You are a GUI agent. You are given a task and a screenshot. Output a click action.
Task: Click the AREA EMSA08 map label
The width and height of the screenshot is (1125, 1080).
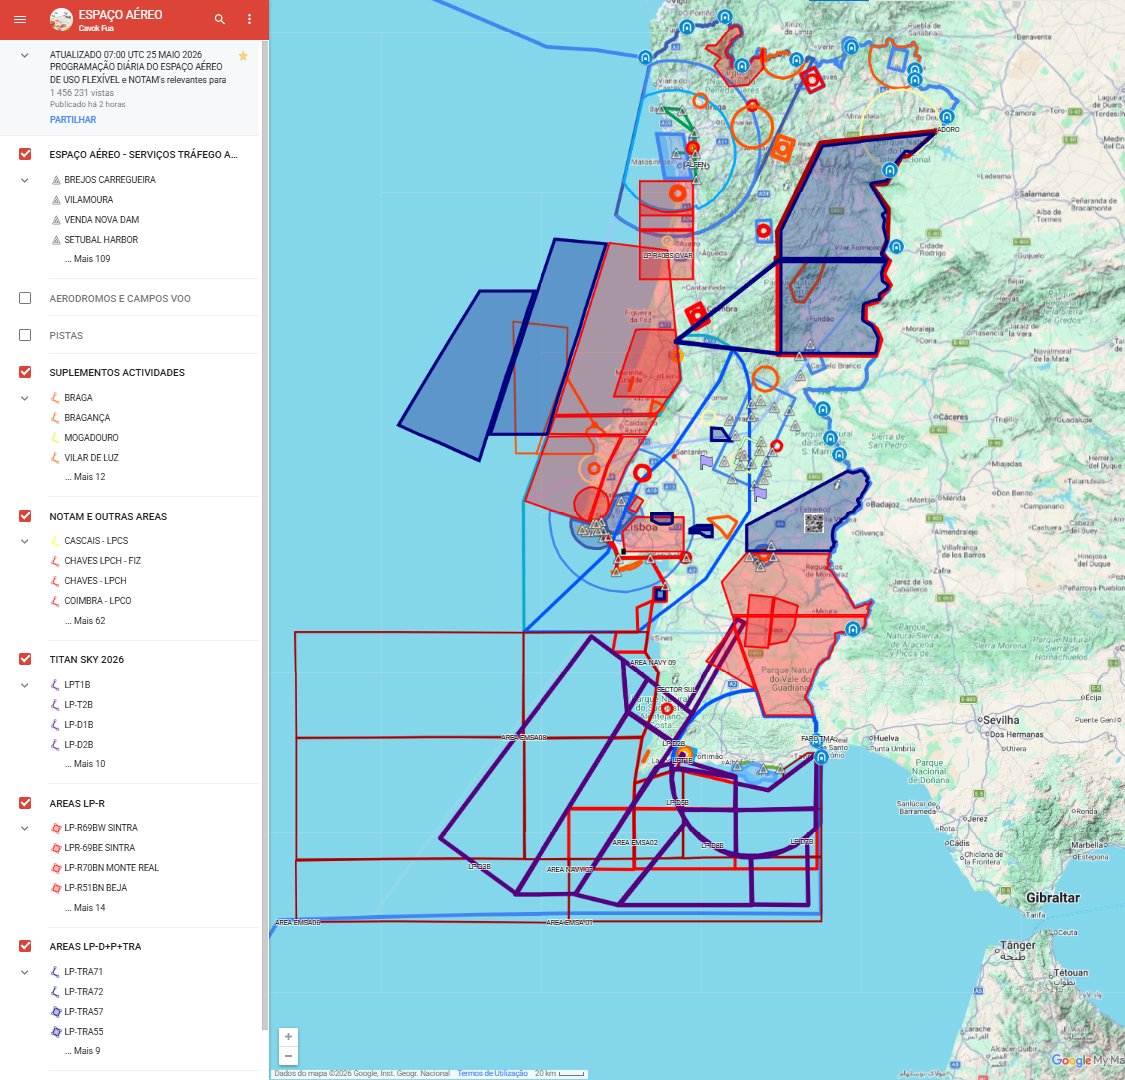pos(524,738)
